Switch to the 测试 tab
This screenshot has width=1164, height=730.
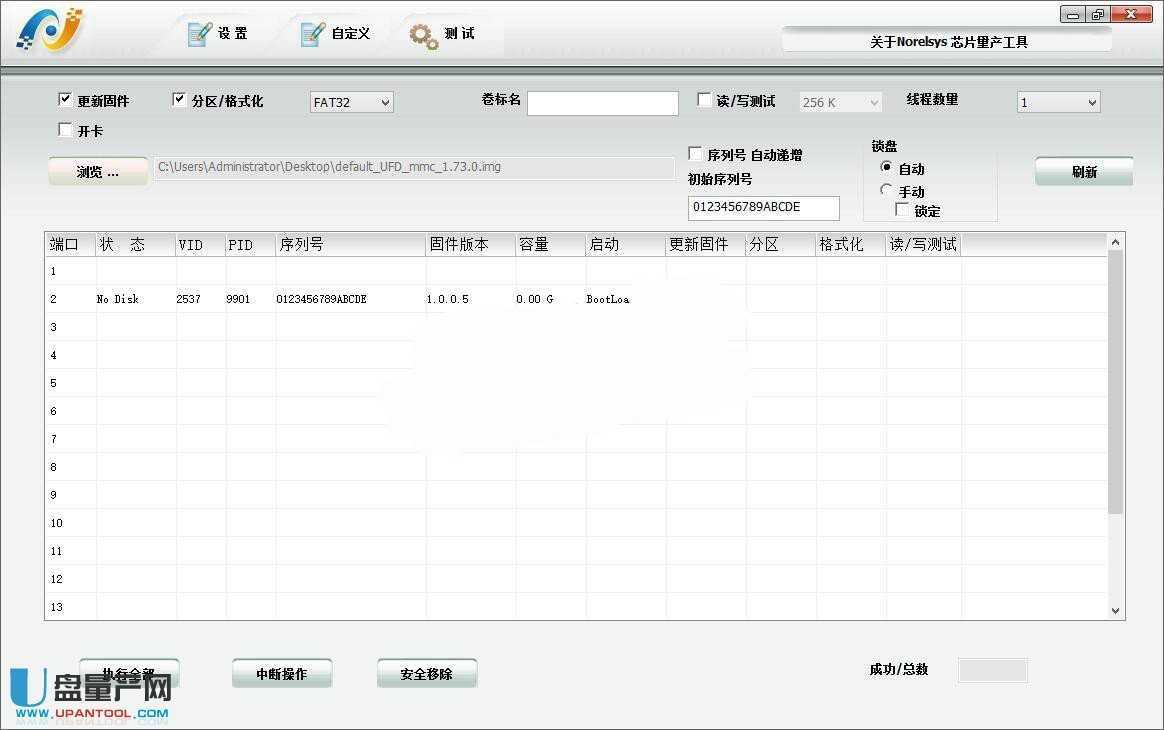pos(459,34)
